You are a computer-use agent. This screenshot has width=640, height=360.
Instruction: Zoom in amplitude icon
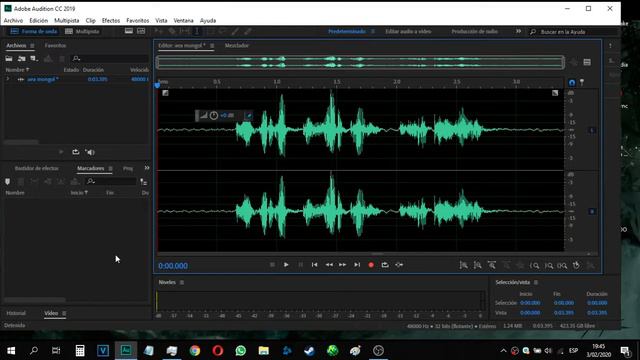[464, 265]
